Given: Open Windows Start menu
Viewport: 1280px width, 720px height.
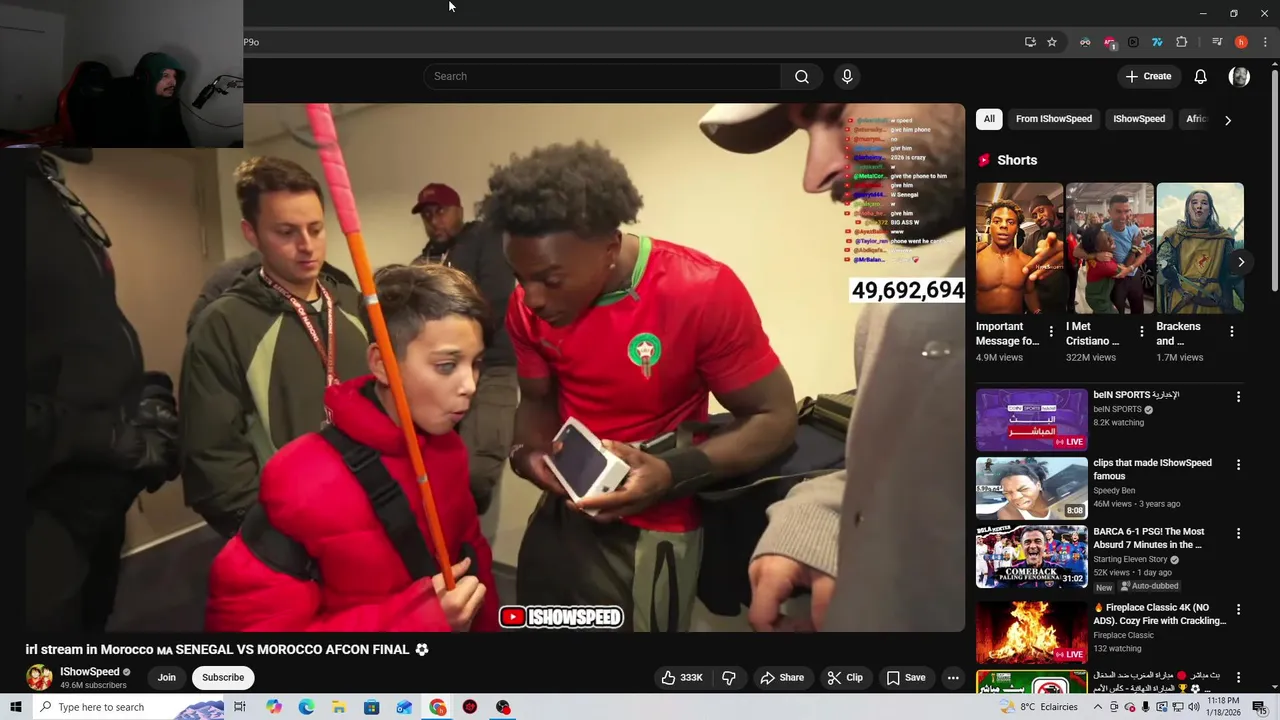Looking at the screenshot, I should pos(15,707).
